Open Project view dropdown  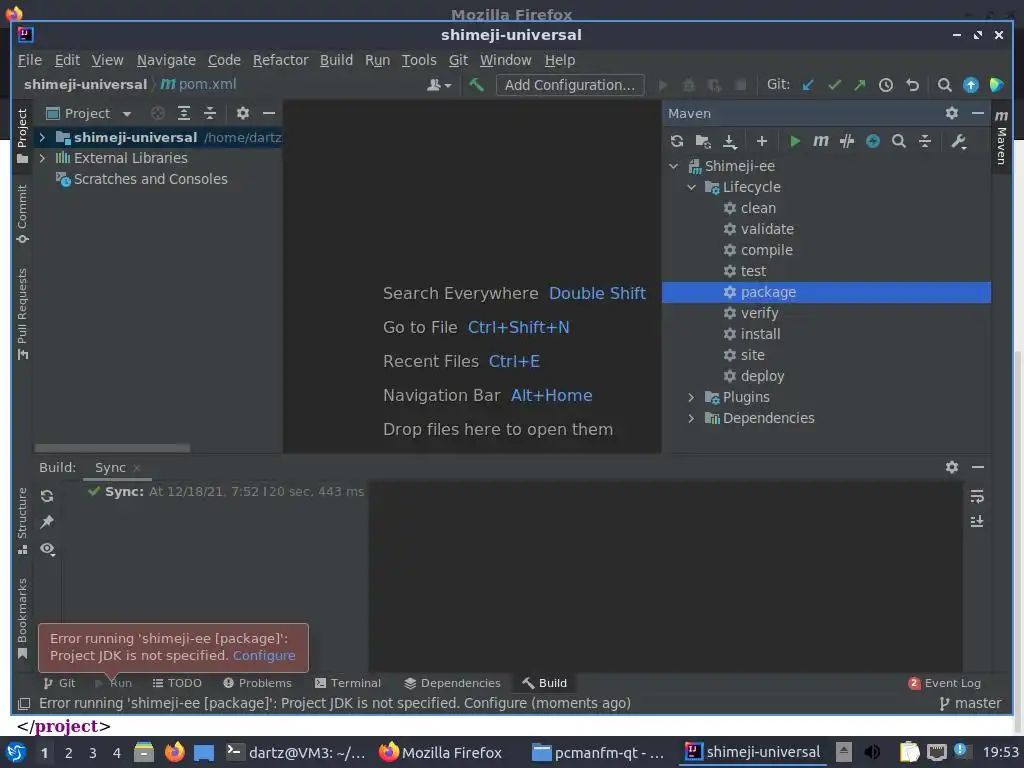(x=89, y=113)
